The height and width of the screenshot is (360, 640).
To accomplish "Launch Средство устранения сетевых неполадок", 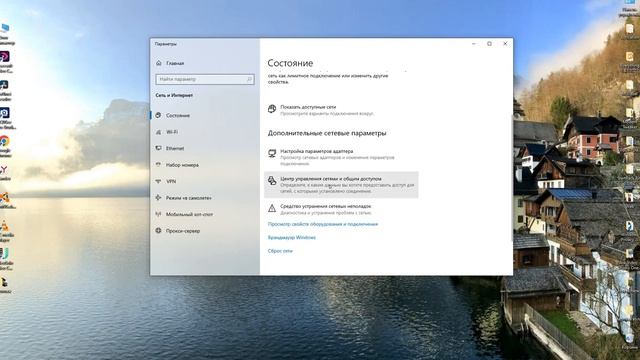I will click(320, 209).
